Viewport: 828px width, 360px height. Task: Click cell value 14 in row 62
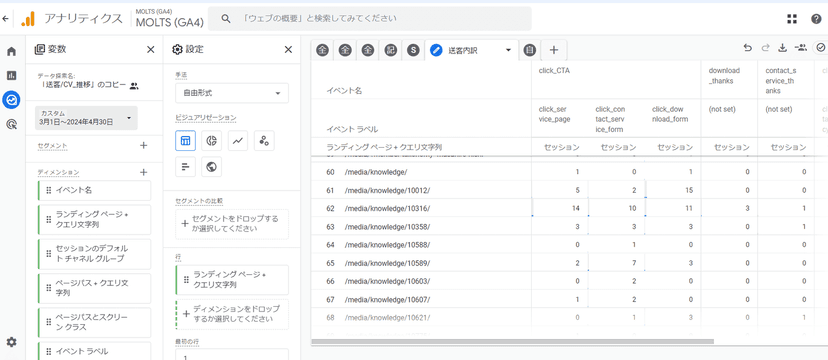coord(576,209)
